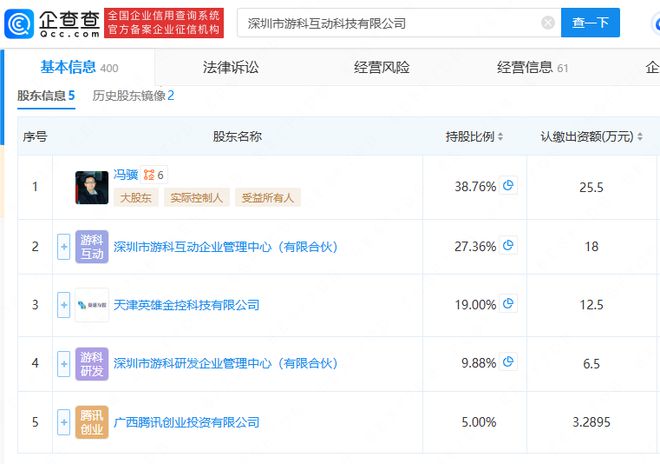Switch to 法律诉讼 tab
Viewport: 660px width, 464px height.
click(231, 68)
